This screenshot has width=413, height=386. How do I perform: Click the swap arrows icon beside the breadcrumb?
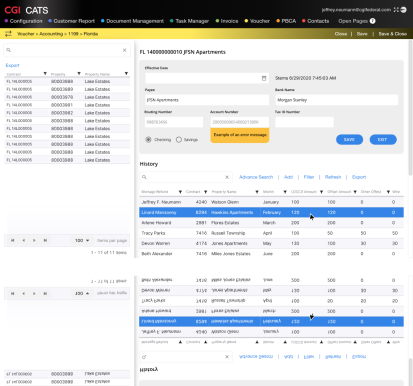point(8,34)
